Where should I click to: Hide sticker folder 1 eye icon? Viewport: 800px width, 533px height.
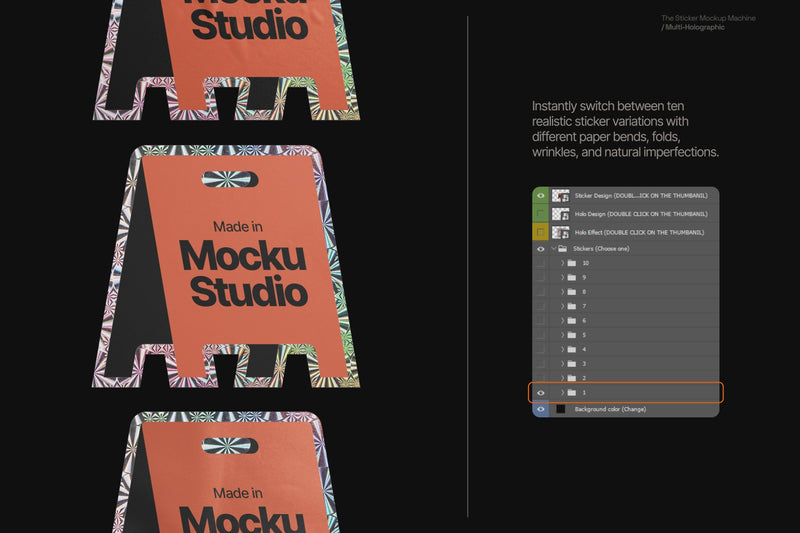[x=540, y=393]
